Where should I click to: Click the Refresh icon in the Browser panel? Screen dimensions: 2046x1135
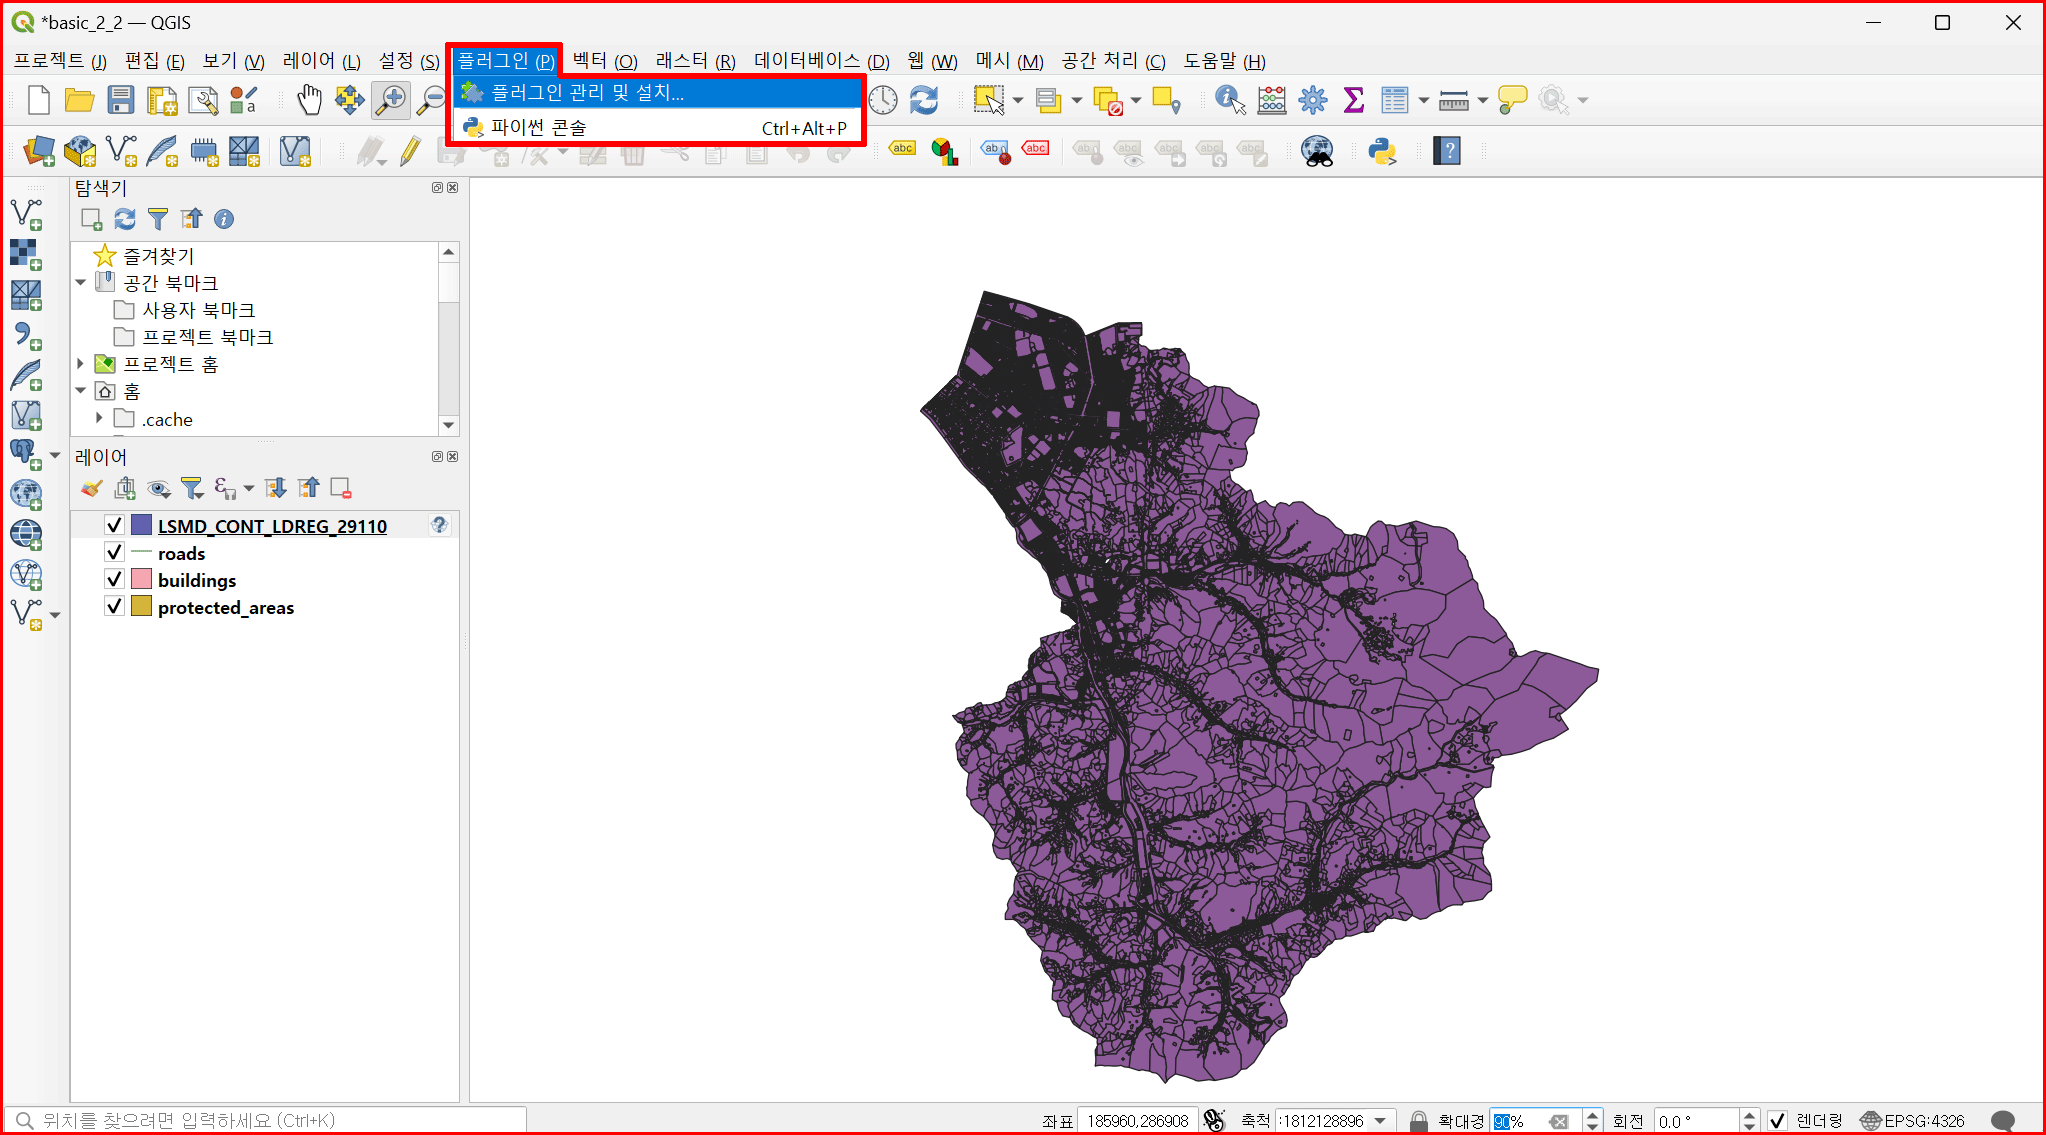(125, 219)
